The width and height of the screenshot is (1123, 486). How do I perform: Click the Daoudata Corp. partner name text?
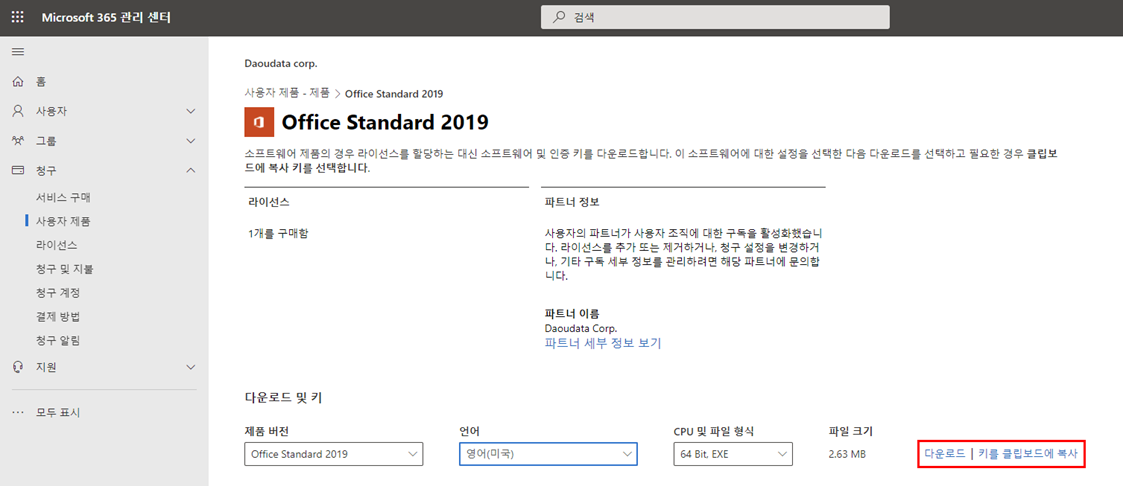581,329
